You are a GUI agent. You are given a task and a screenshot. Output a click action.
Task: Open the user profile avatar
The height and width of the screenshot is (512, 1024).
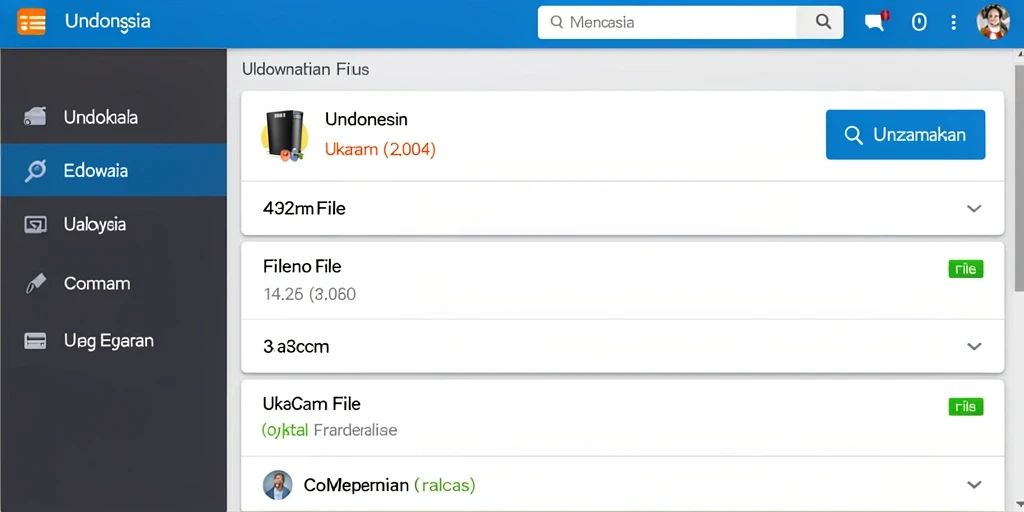coord(993,22)
